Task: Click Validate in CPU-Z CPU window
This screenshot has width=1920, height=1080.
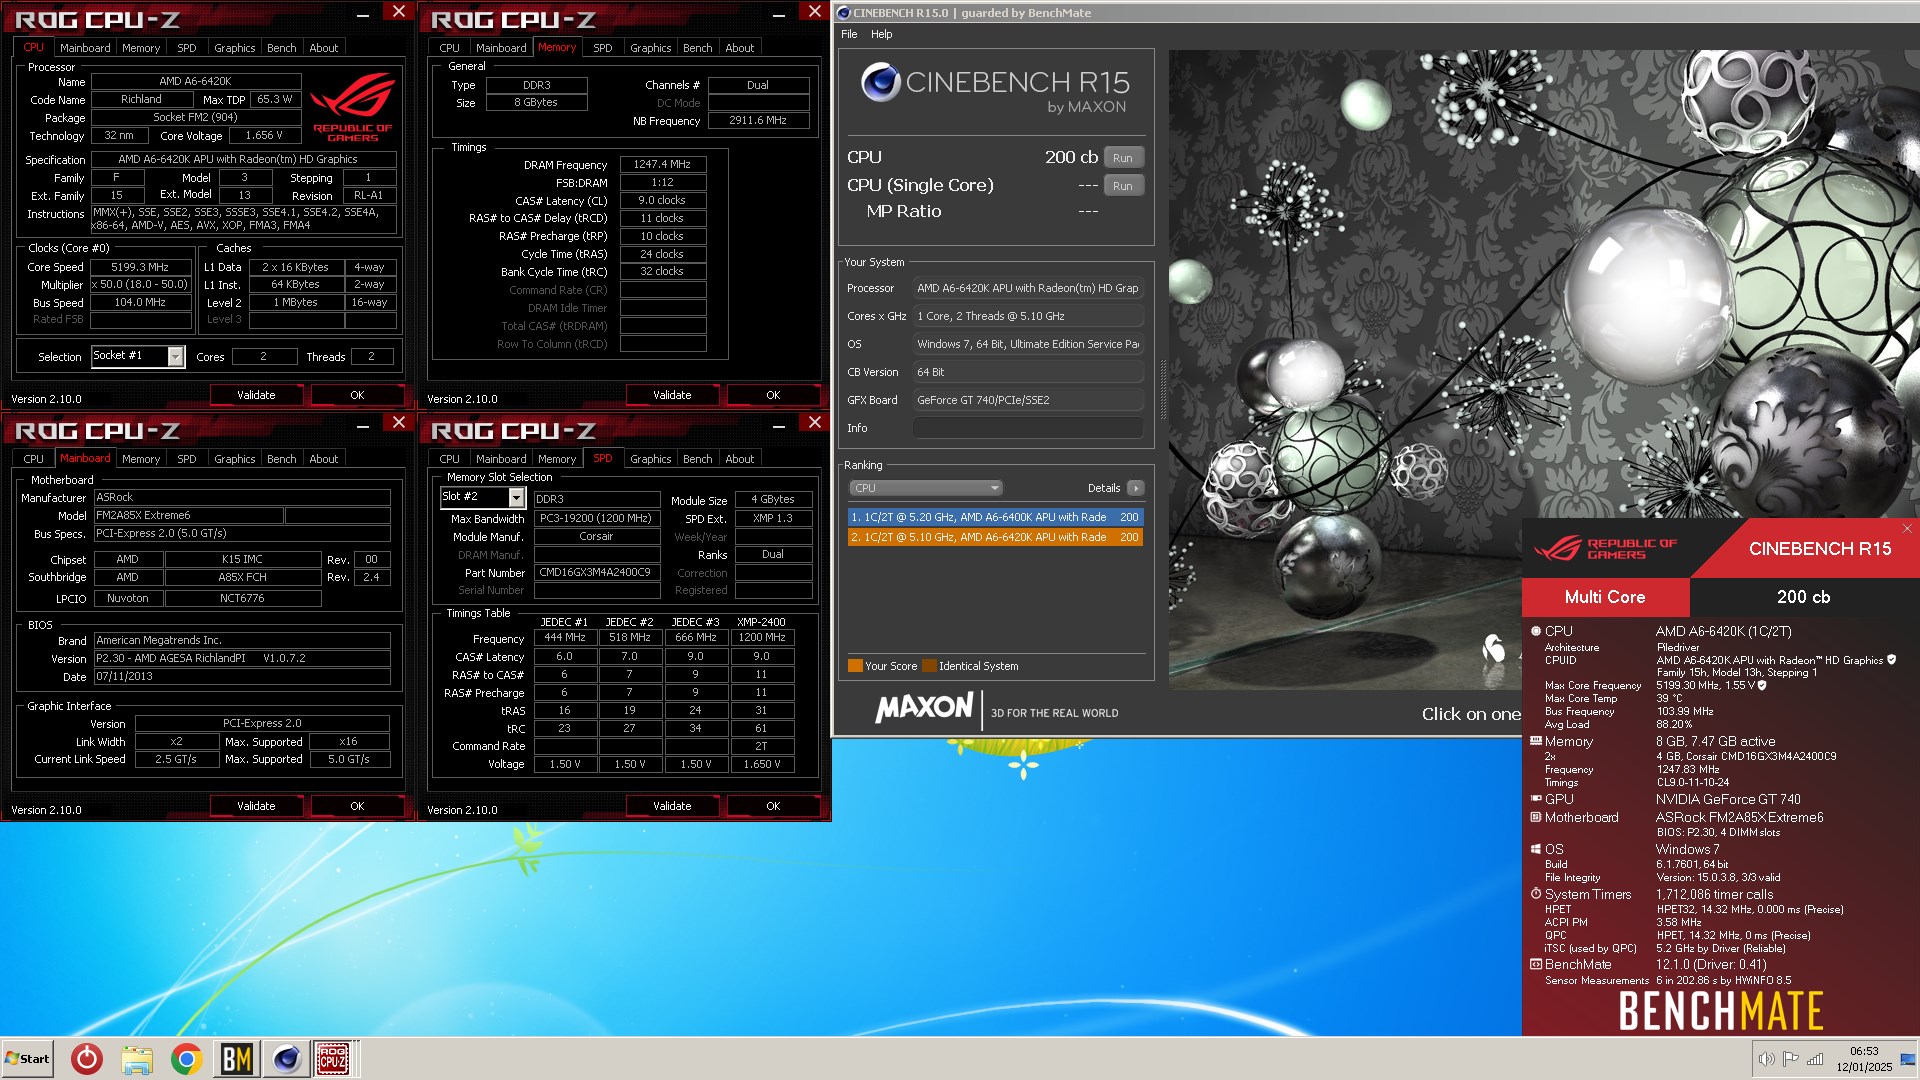Action: [256, 395]
